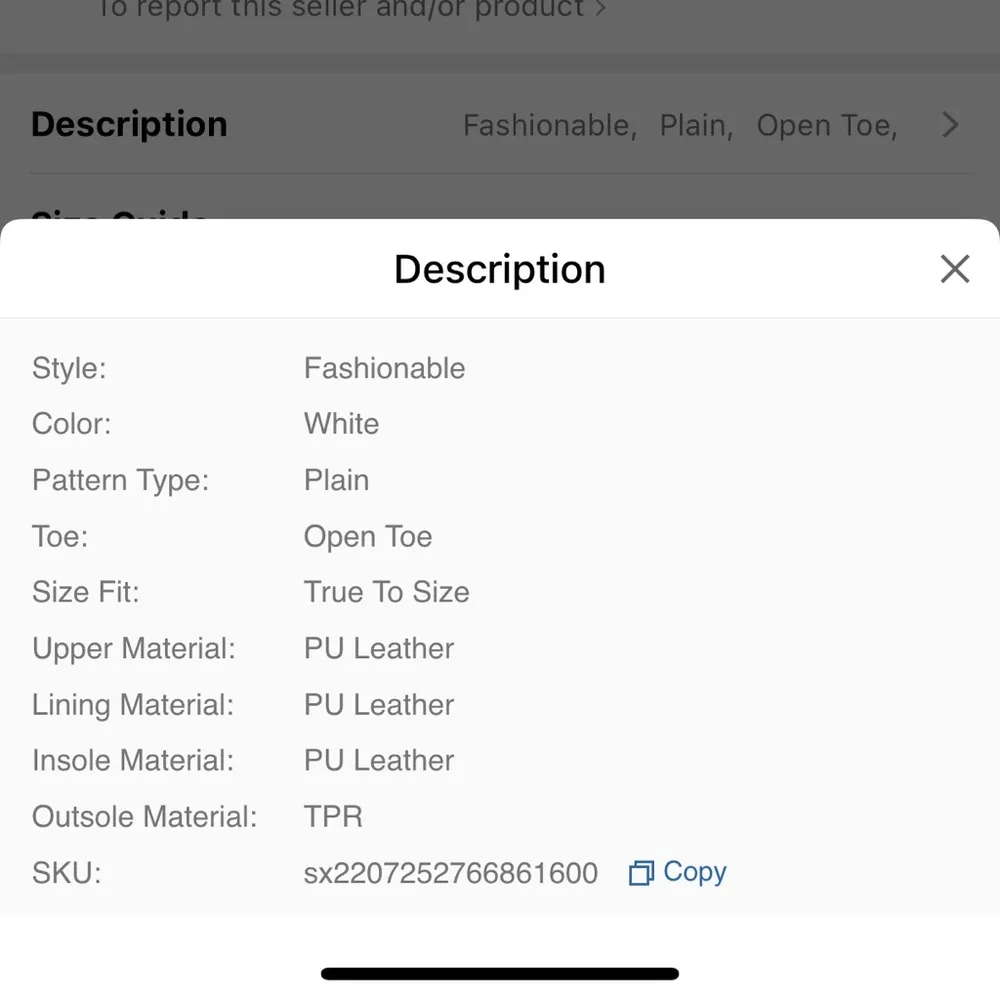
Task: Tap the home indicator bar
Action: click(500, 974)
